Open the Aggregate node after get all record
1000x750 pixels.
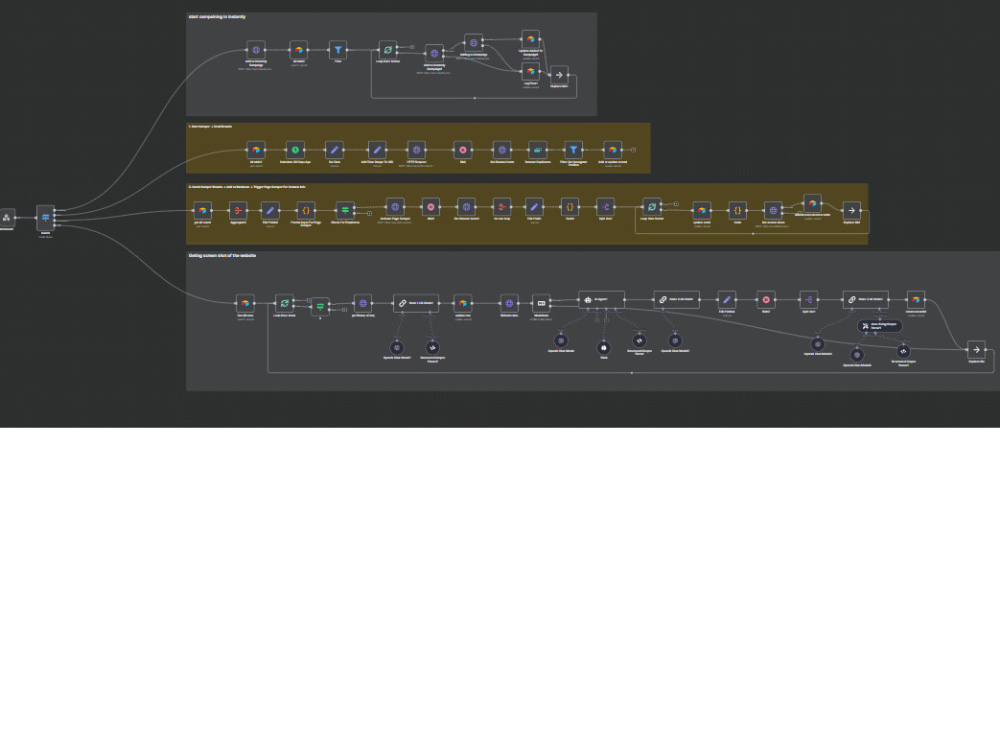click(238, 210)
